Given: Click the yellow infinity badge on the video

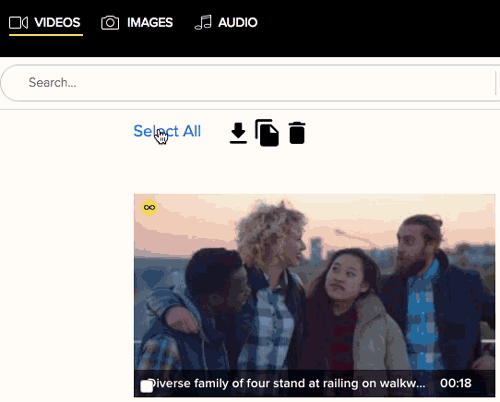Looking at the screenshot, I should click(x=149, y=207).
